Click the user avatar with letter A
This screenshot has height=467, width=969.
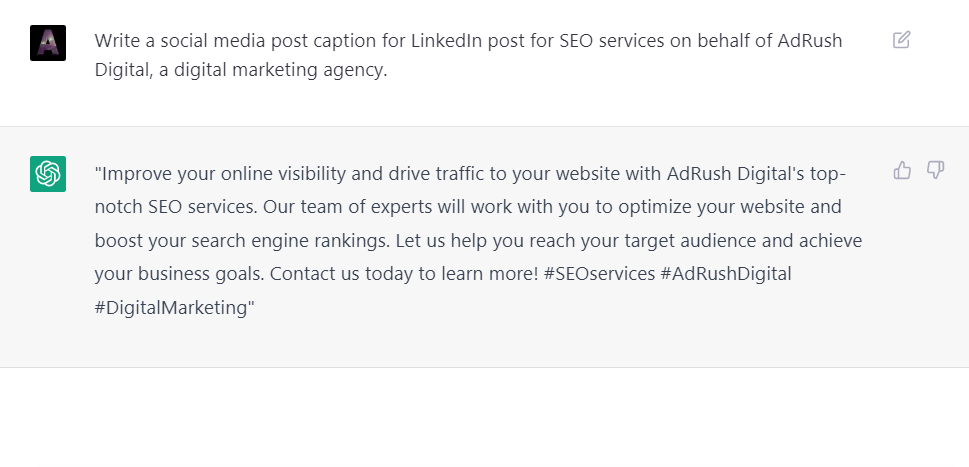tap(48, 43)
